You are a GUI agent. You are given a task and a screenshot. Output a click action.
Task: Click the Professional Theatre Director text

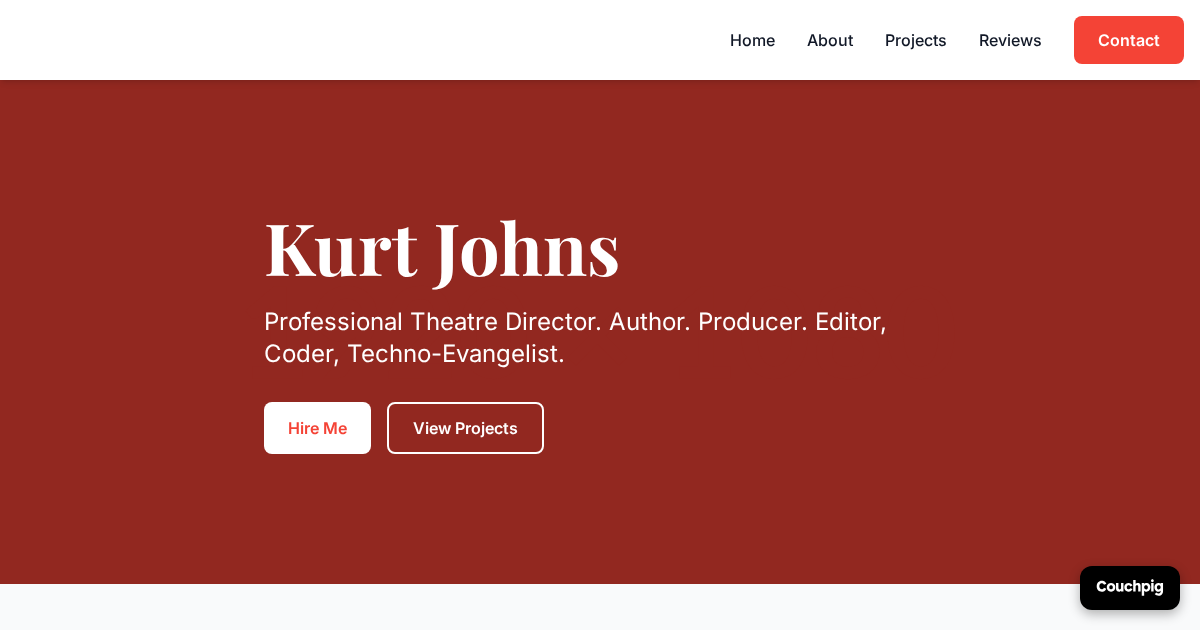pos(432,322)
